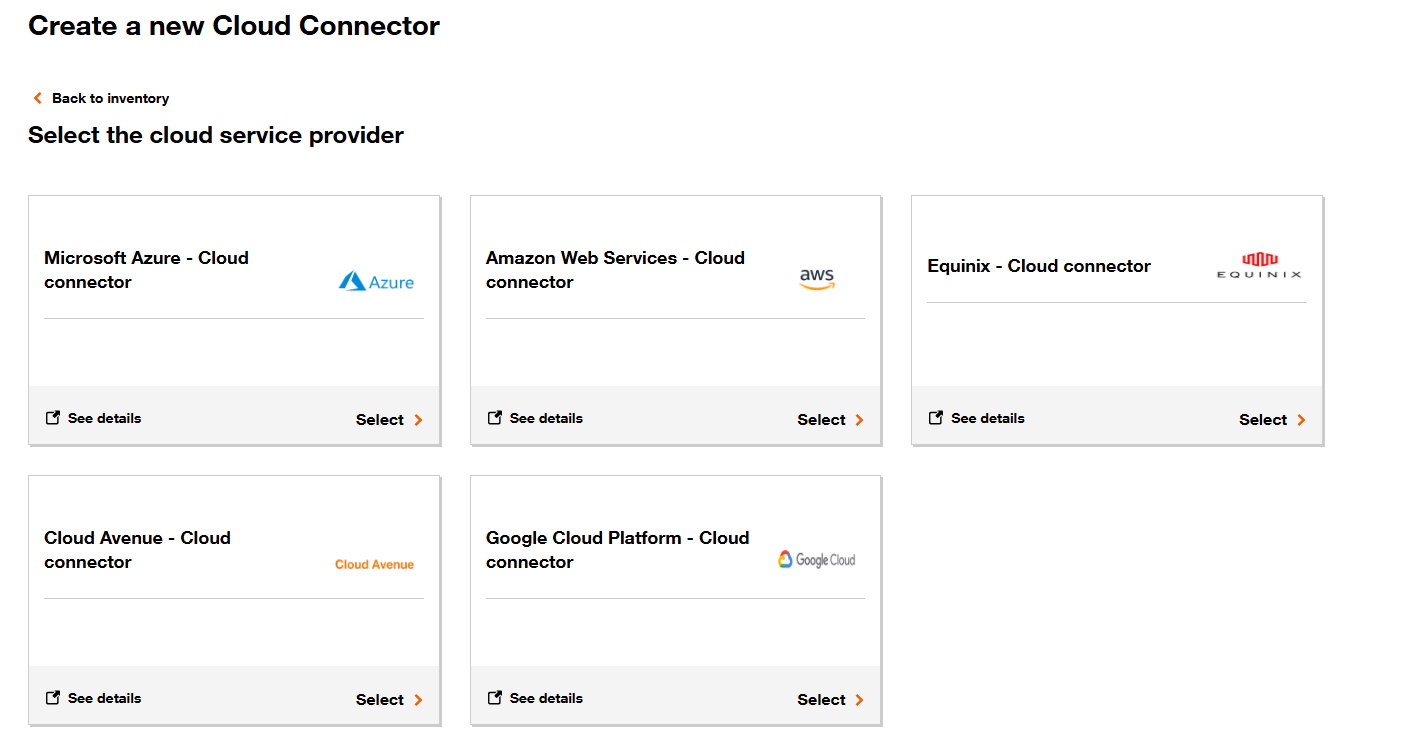Click orange chevron next to Azure Select
The width and height of the screenshot is (1418, 736).
tap(418, 420)
